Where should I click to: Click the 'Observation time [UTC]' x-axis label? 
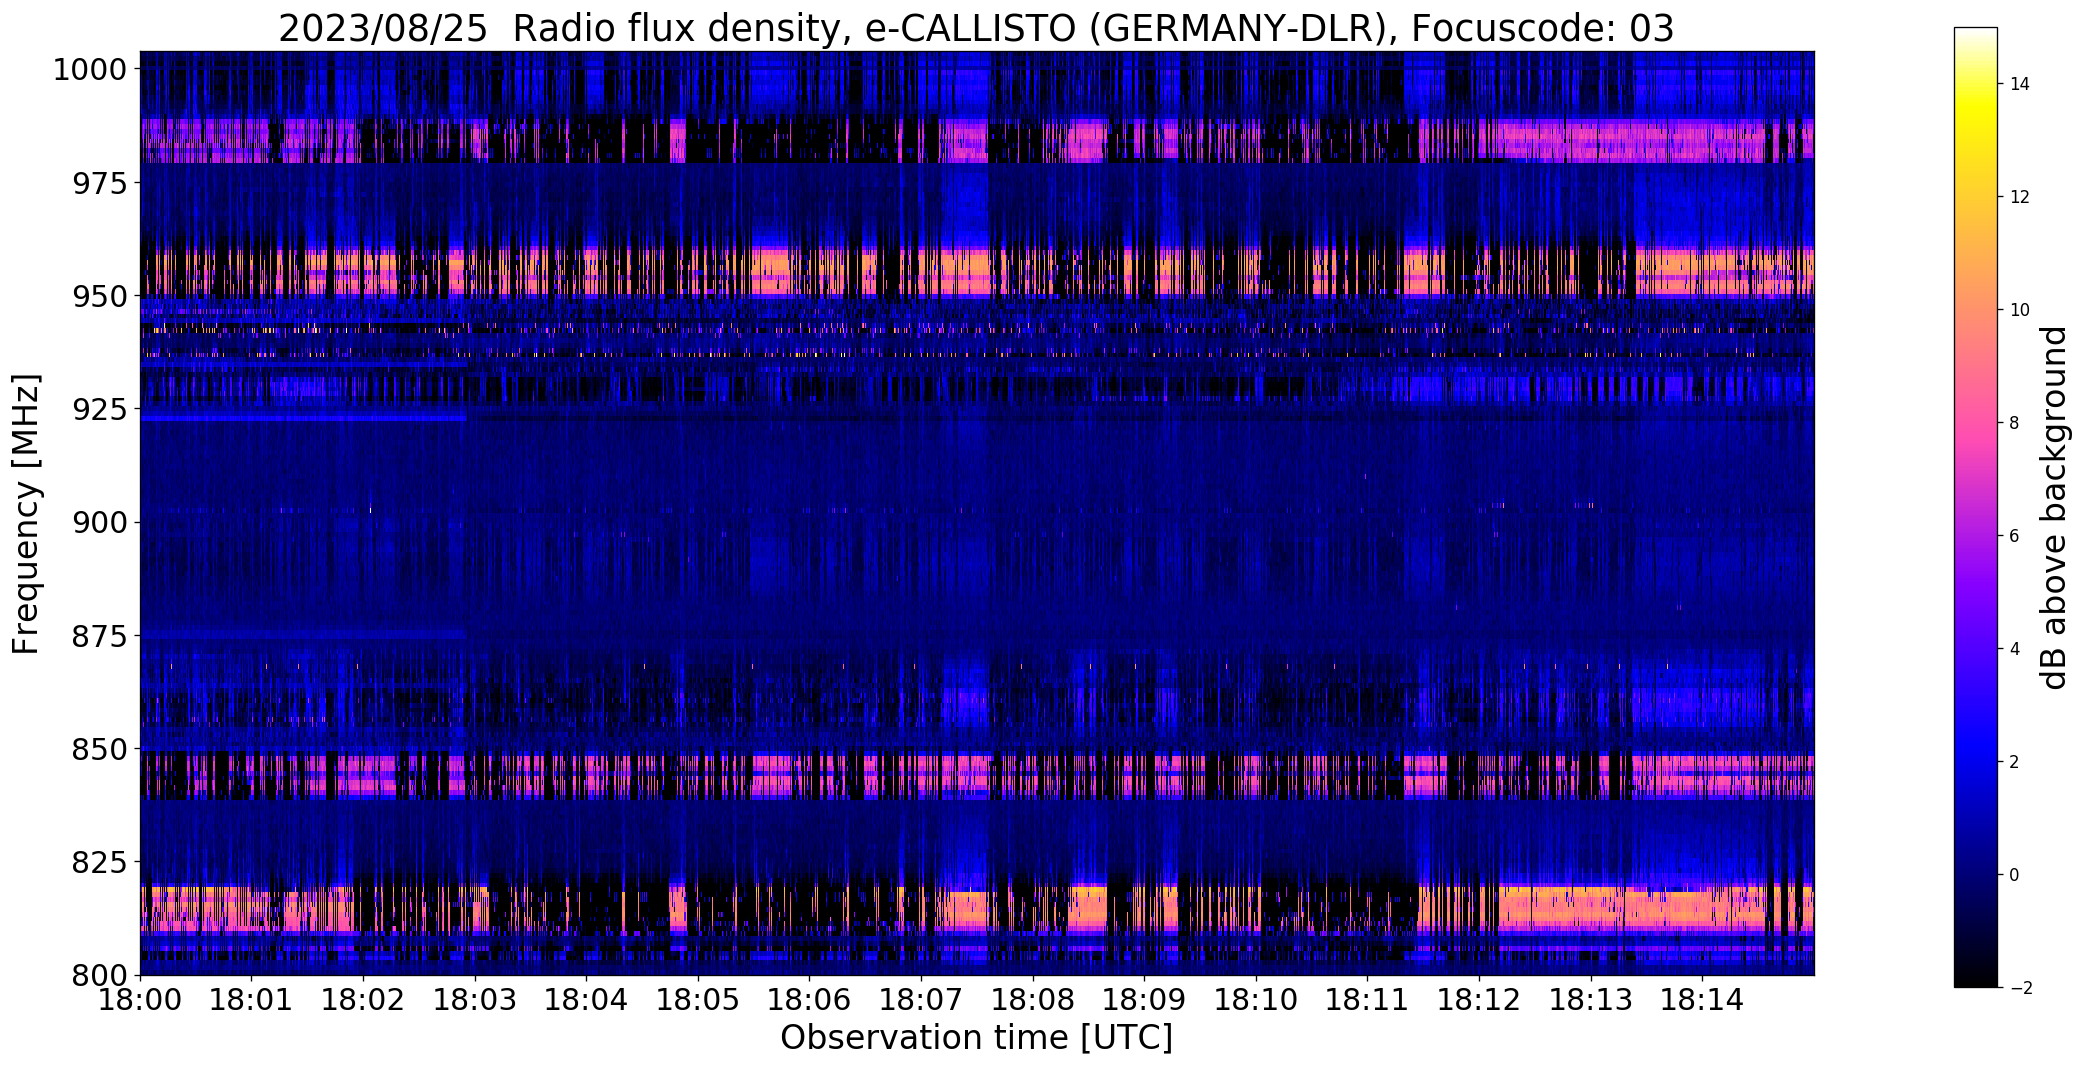click(x=976, y=1038)
